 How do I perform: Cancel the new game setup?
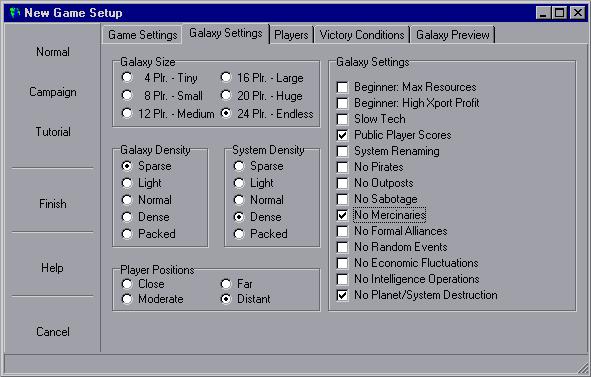[53, 332]
